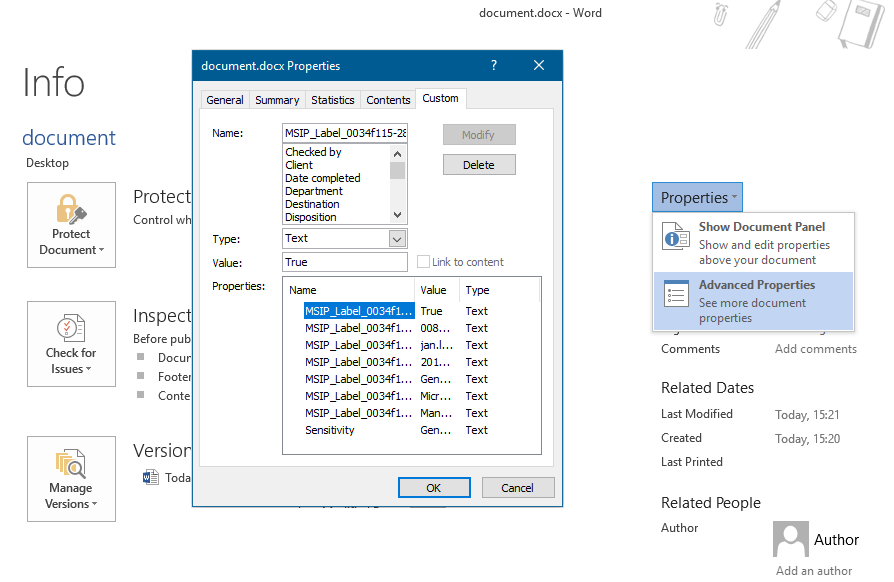894x582 pixels.
Task: Click OK to confirm properties
Action: coord(434,487)
